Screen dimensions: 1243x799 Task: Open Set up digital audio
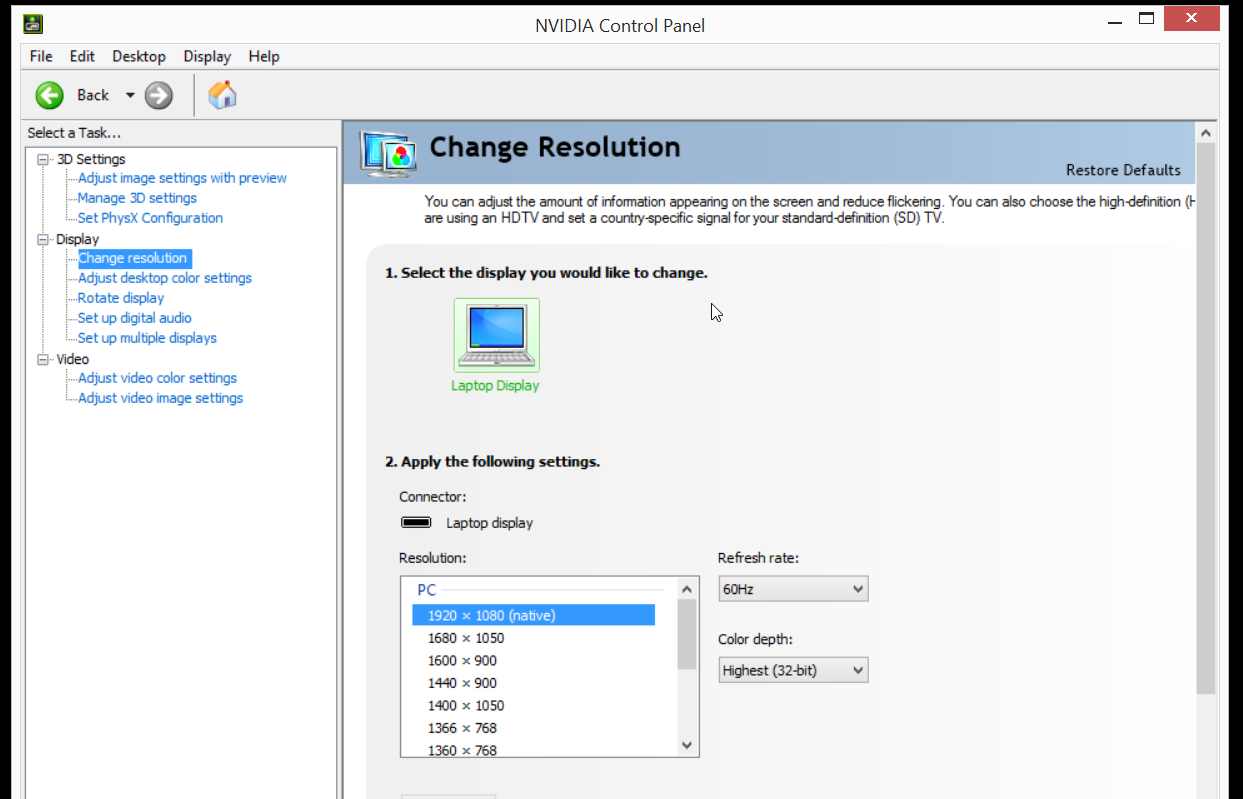point(135,318)
